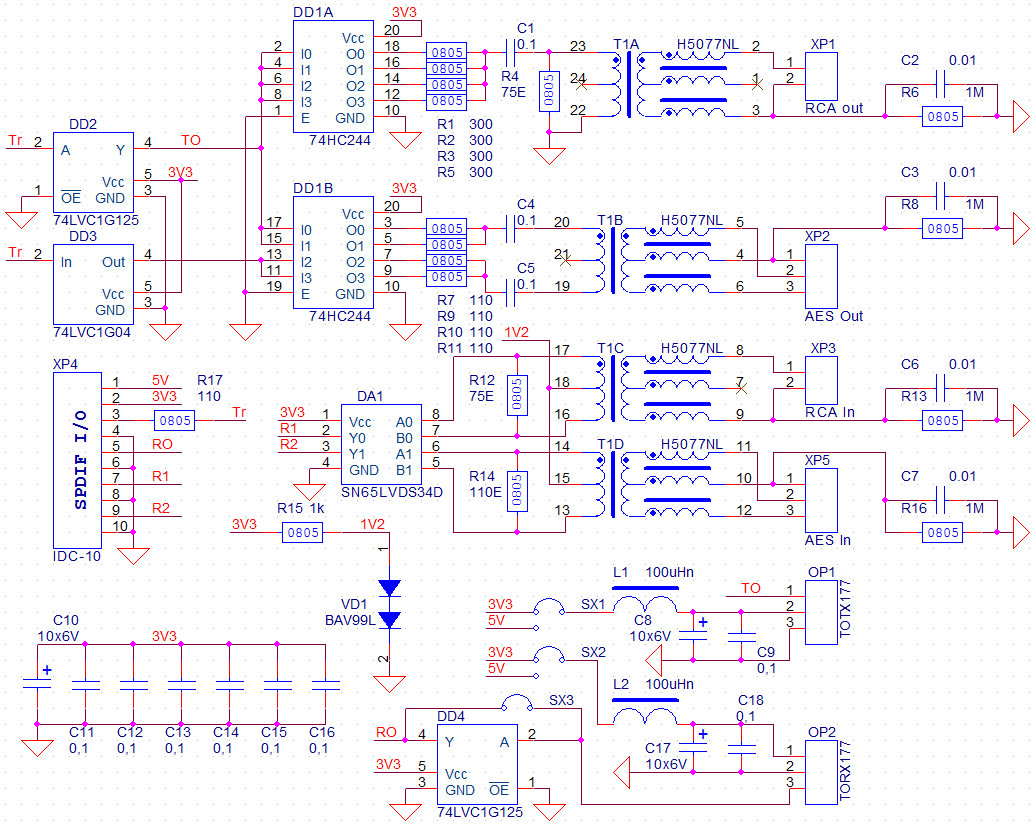Click the C7 0.01 capacitor symbol
Viewport: 1036px width, 826px height.
point(942,500)
